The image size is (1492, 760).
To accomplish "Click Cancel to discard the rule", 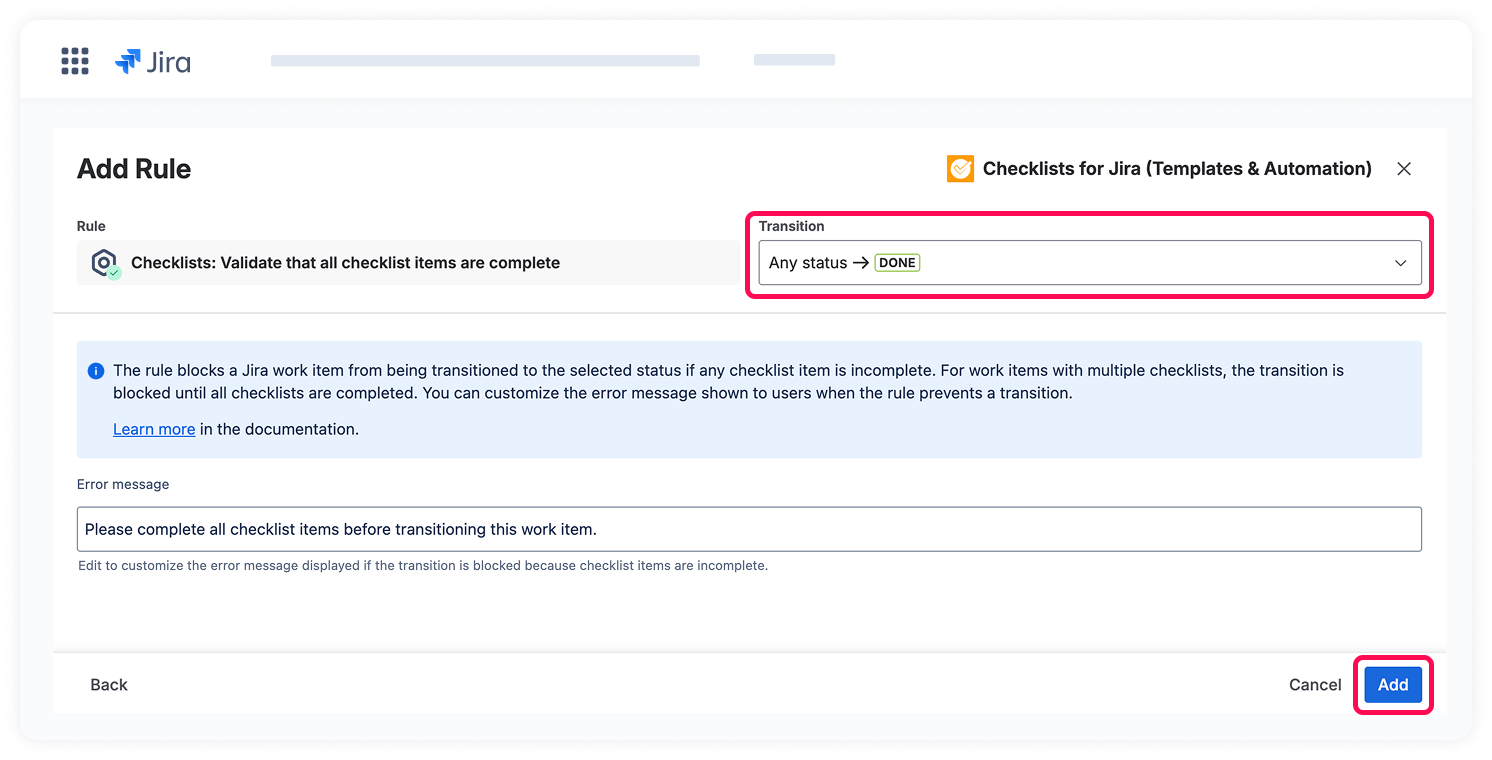I will coord(1315,685).
